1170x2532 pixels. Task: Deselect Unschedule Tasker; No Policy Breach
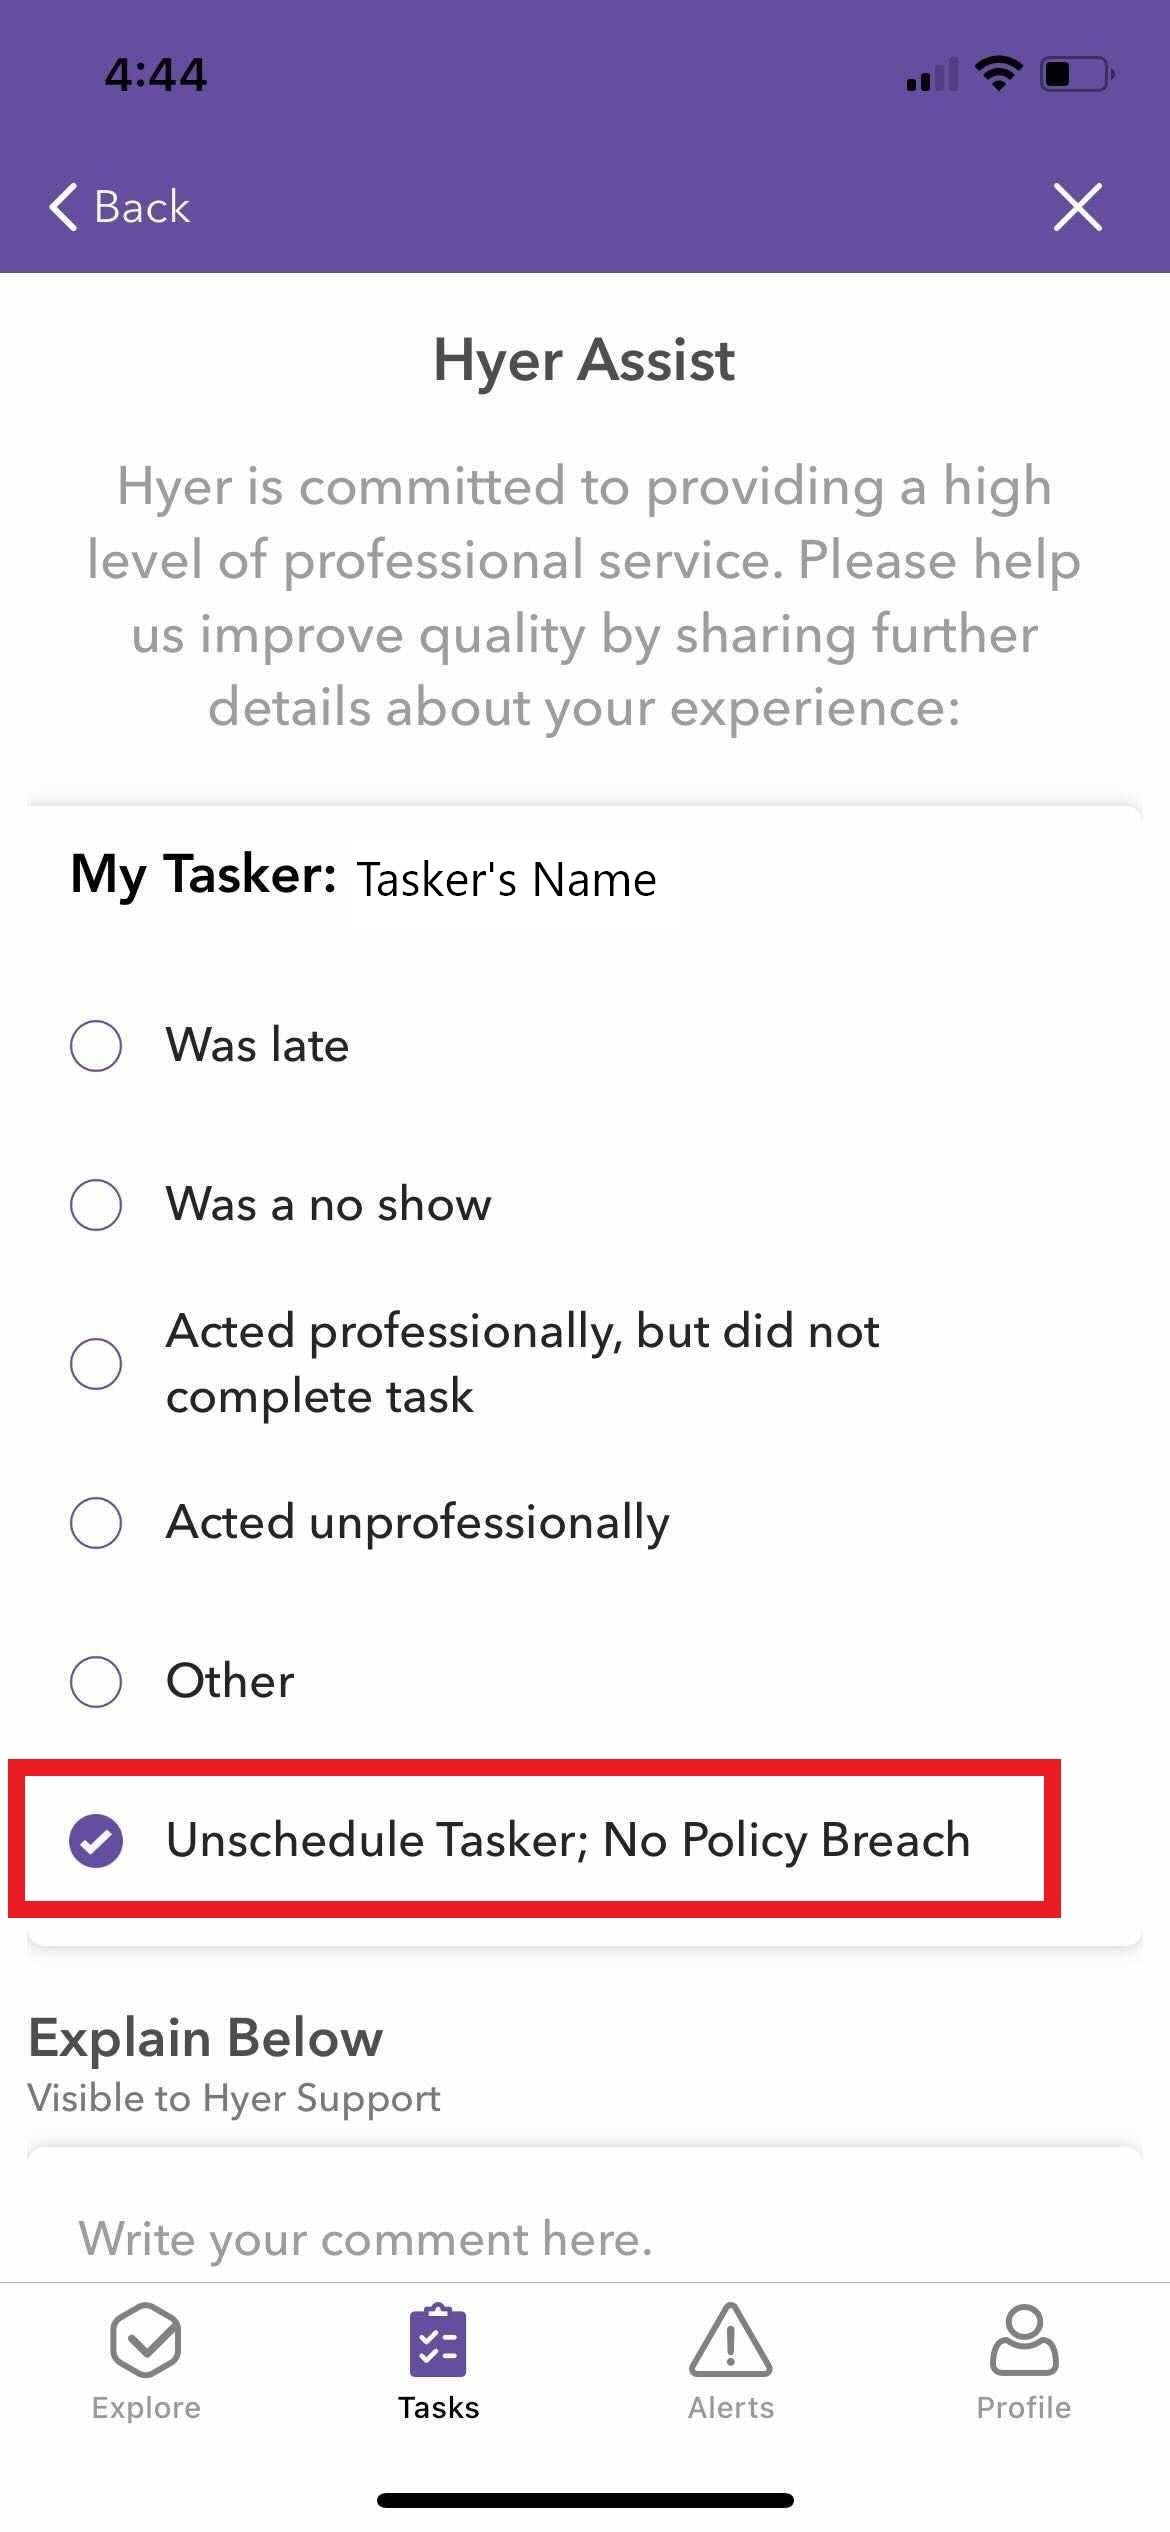pyautogui.click(x=96, y=1840)
